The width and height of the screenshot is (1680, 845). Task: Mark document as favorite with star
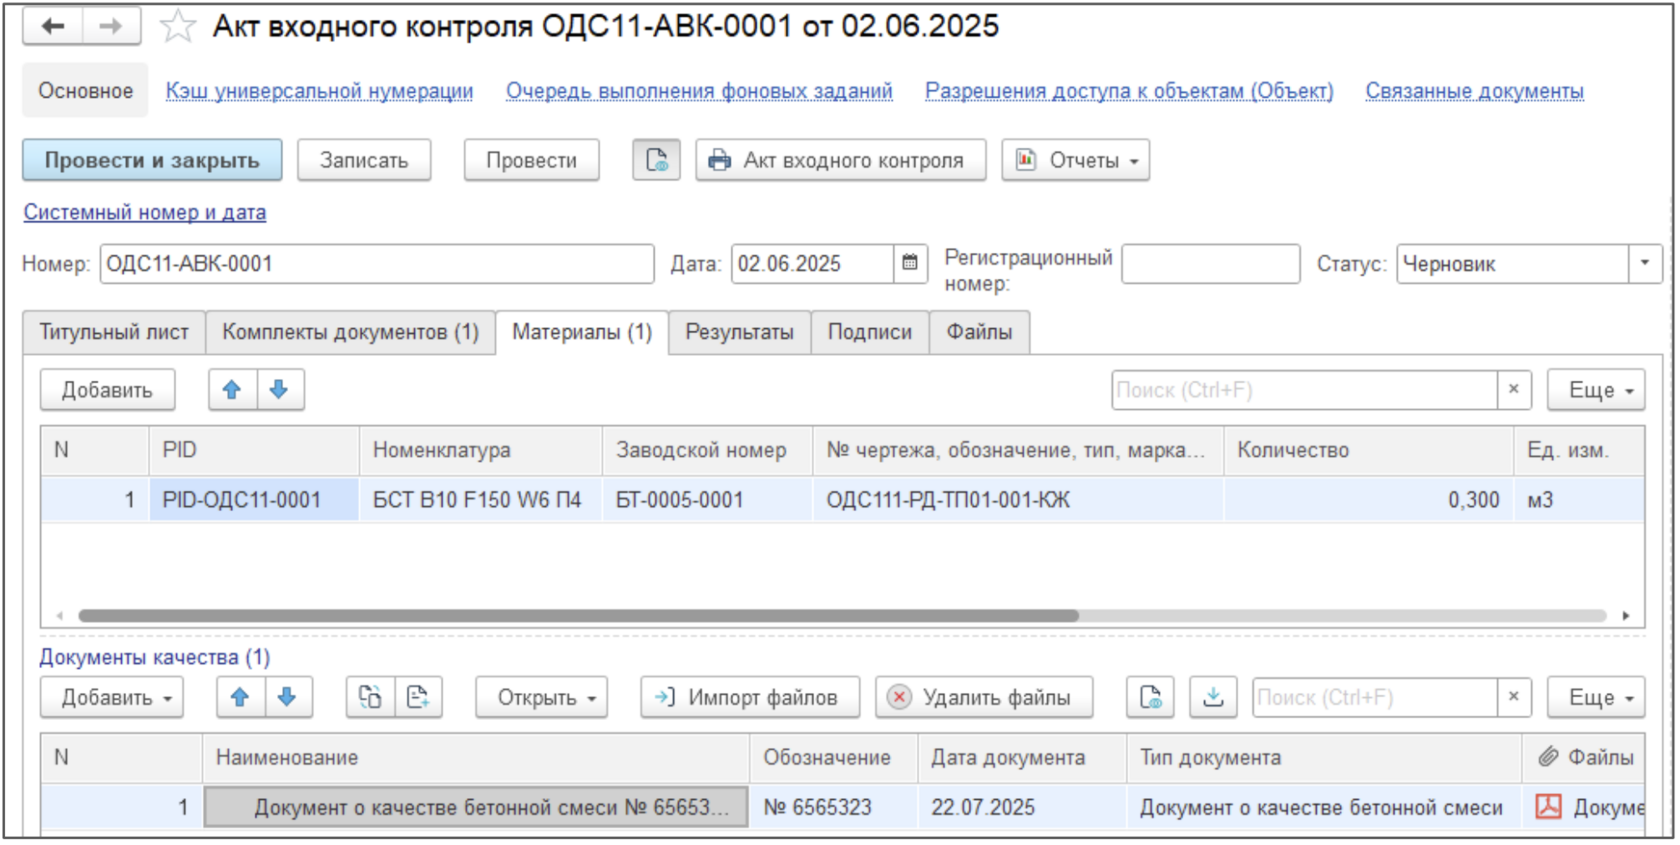[178, 26]
